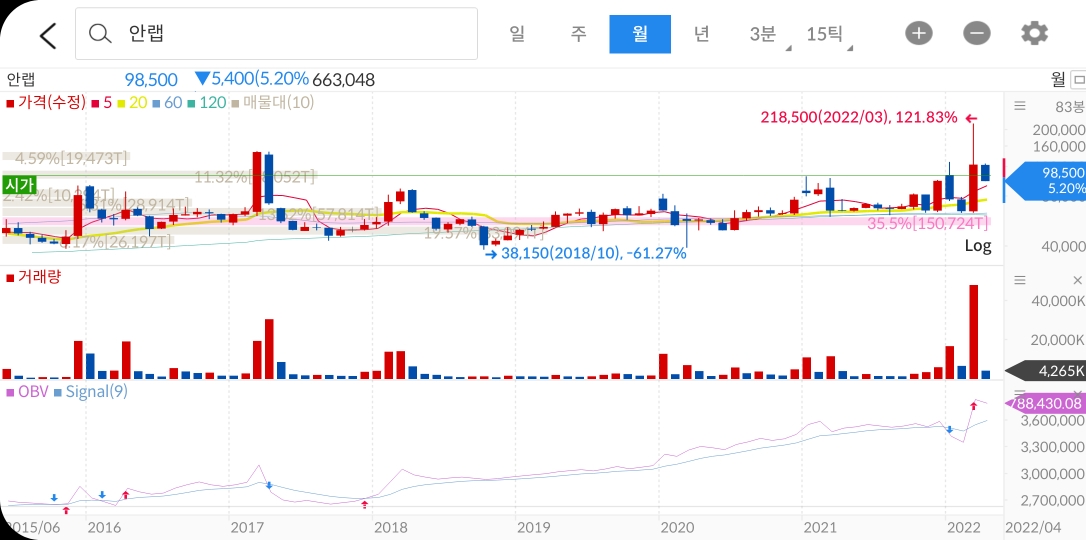Tap the 218,500(2022/03) high price label

pyautogui.click(x=859, y=118)
